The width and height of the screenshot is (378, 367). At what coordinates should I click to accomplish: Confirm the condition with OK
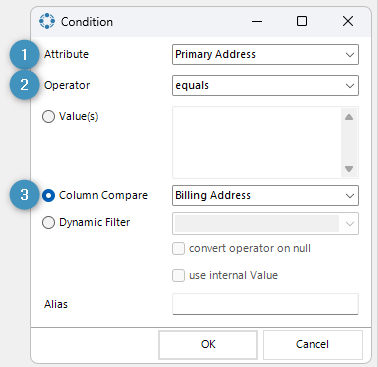208,344
